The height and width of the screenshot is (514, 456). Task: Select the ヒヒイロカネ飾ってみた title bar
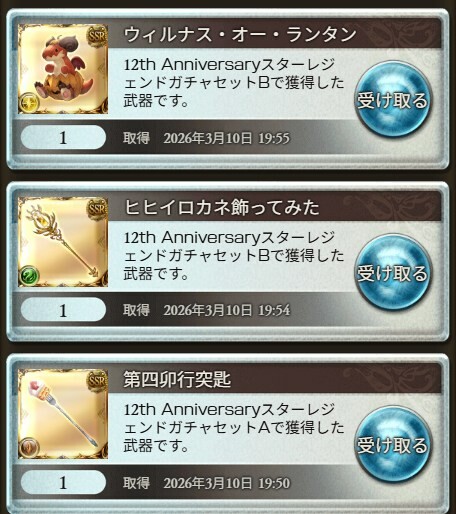pyautogui.click(x=275, y=207)
